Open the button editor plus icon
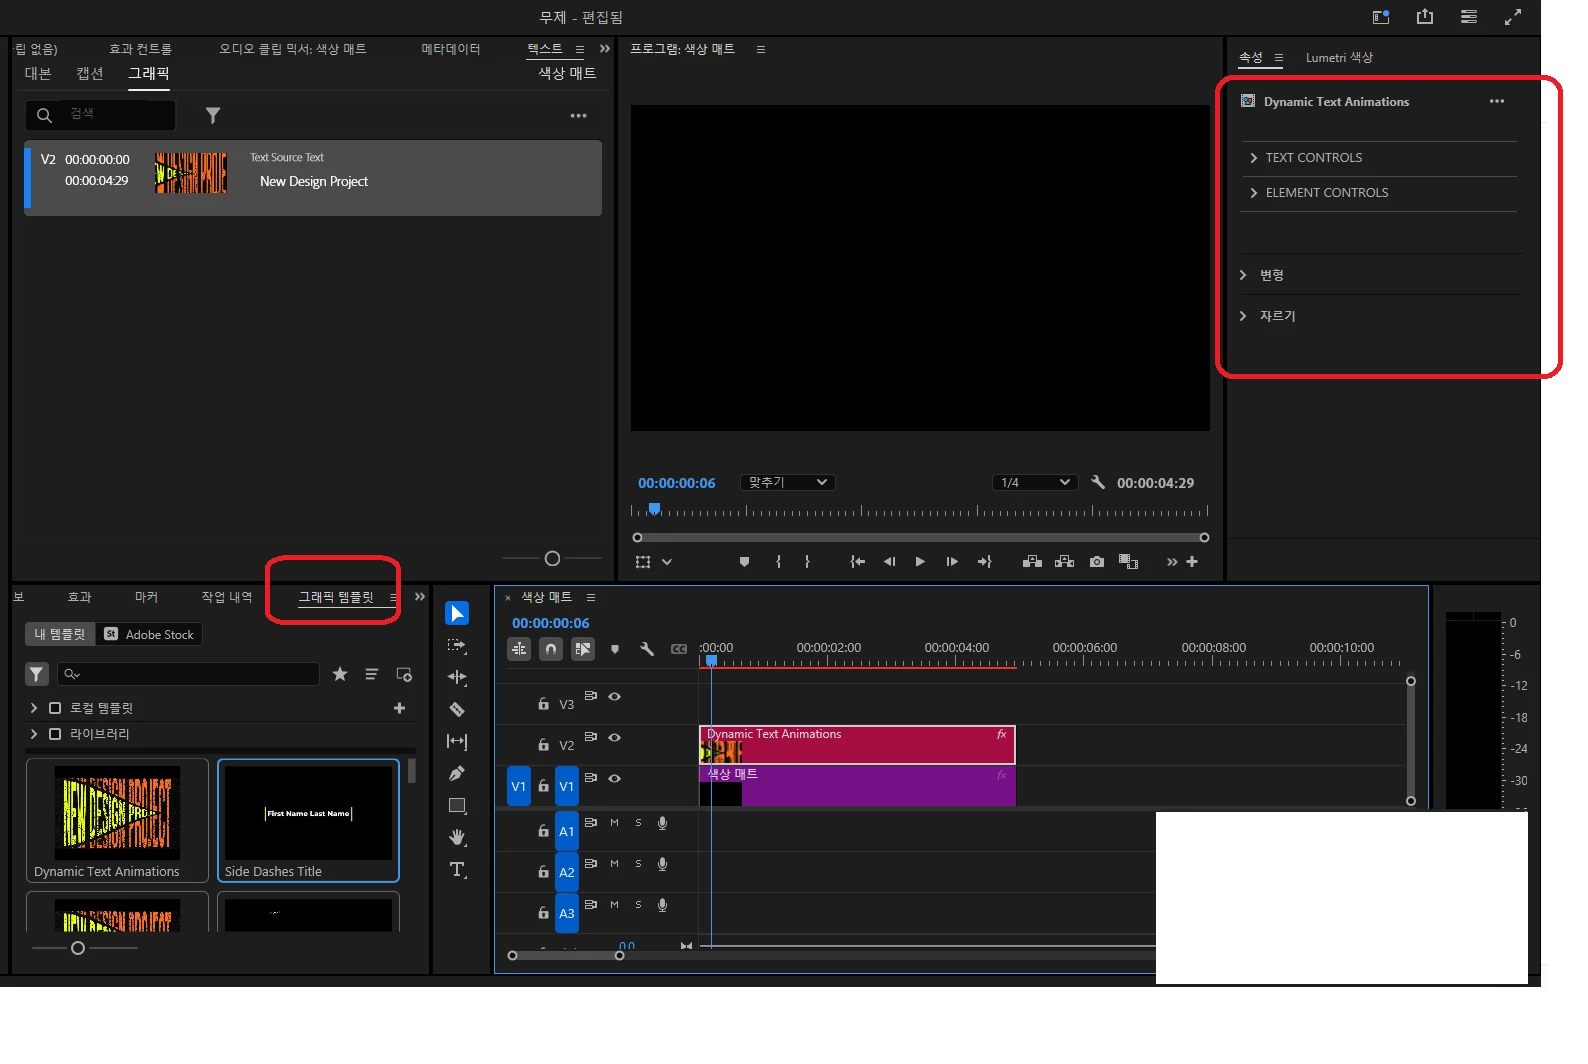 click(1192, 562)
